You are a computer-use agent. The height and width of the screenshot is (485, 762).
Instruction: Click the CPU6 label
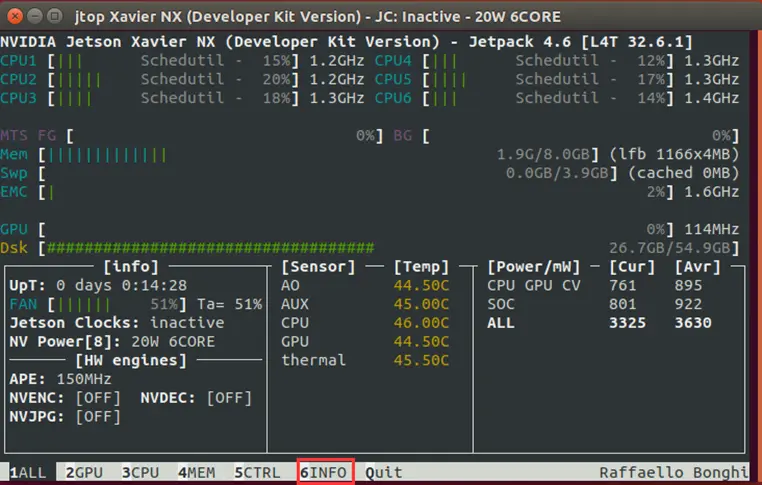click(393, 98)
